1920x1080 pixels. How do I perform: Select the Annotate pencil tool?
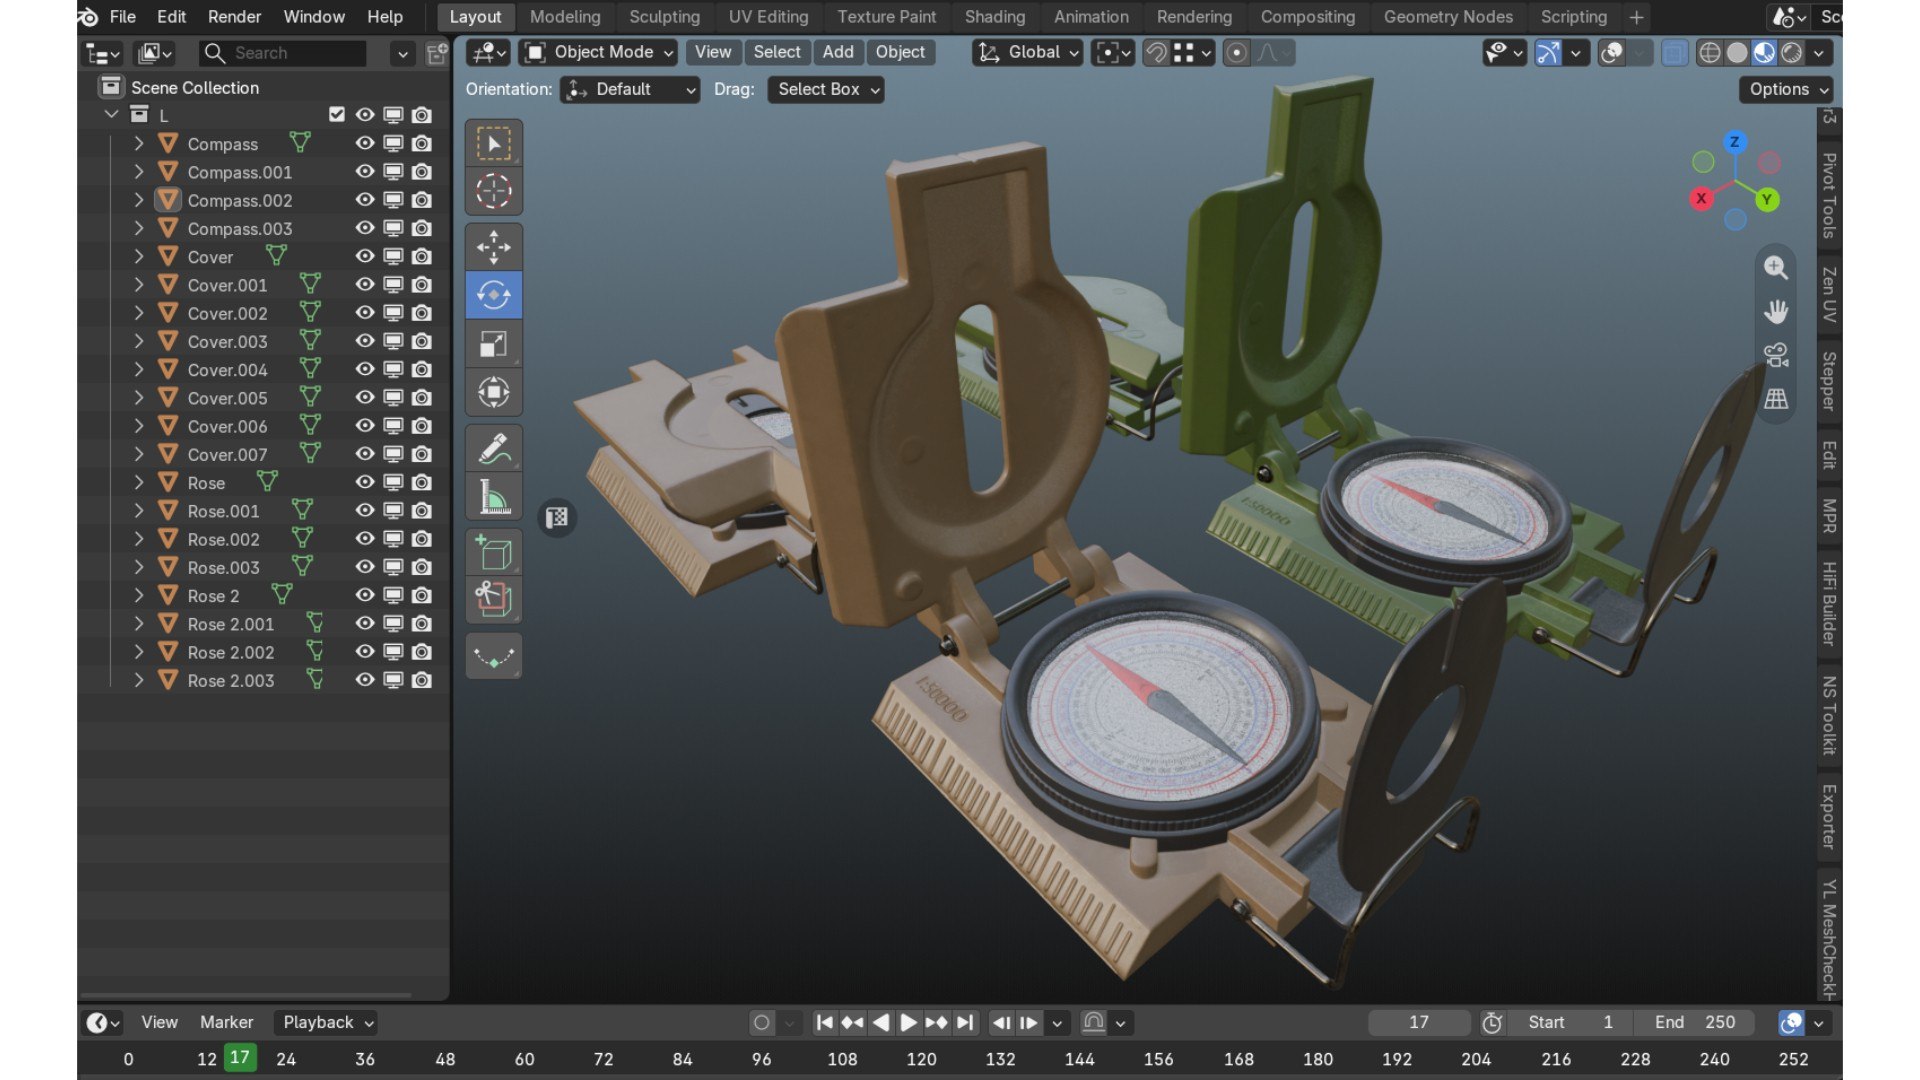pyautogui.click(x=493, y=448)
